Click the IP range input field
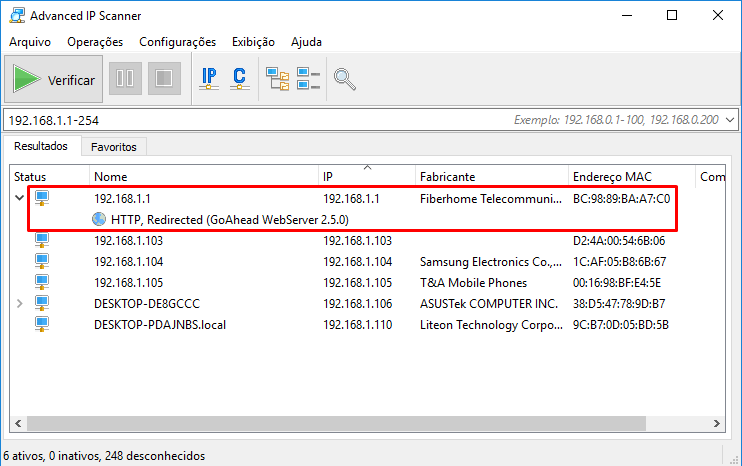The image size is (742, 466). 256,120
